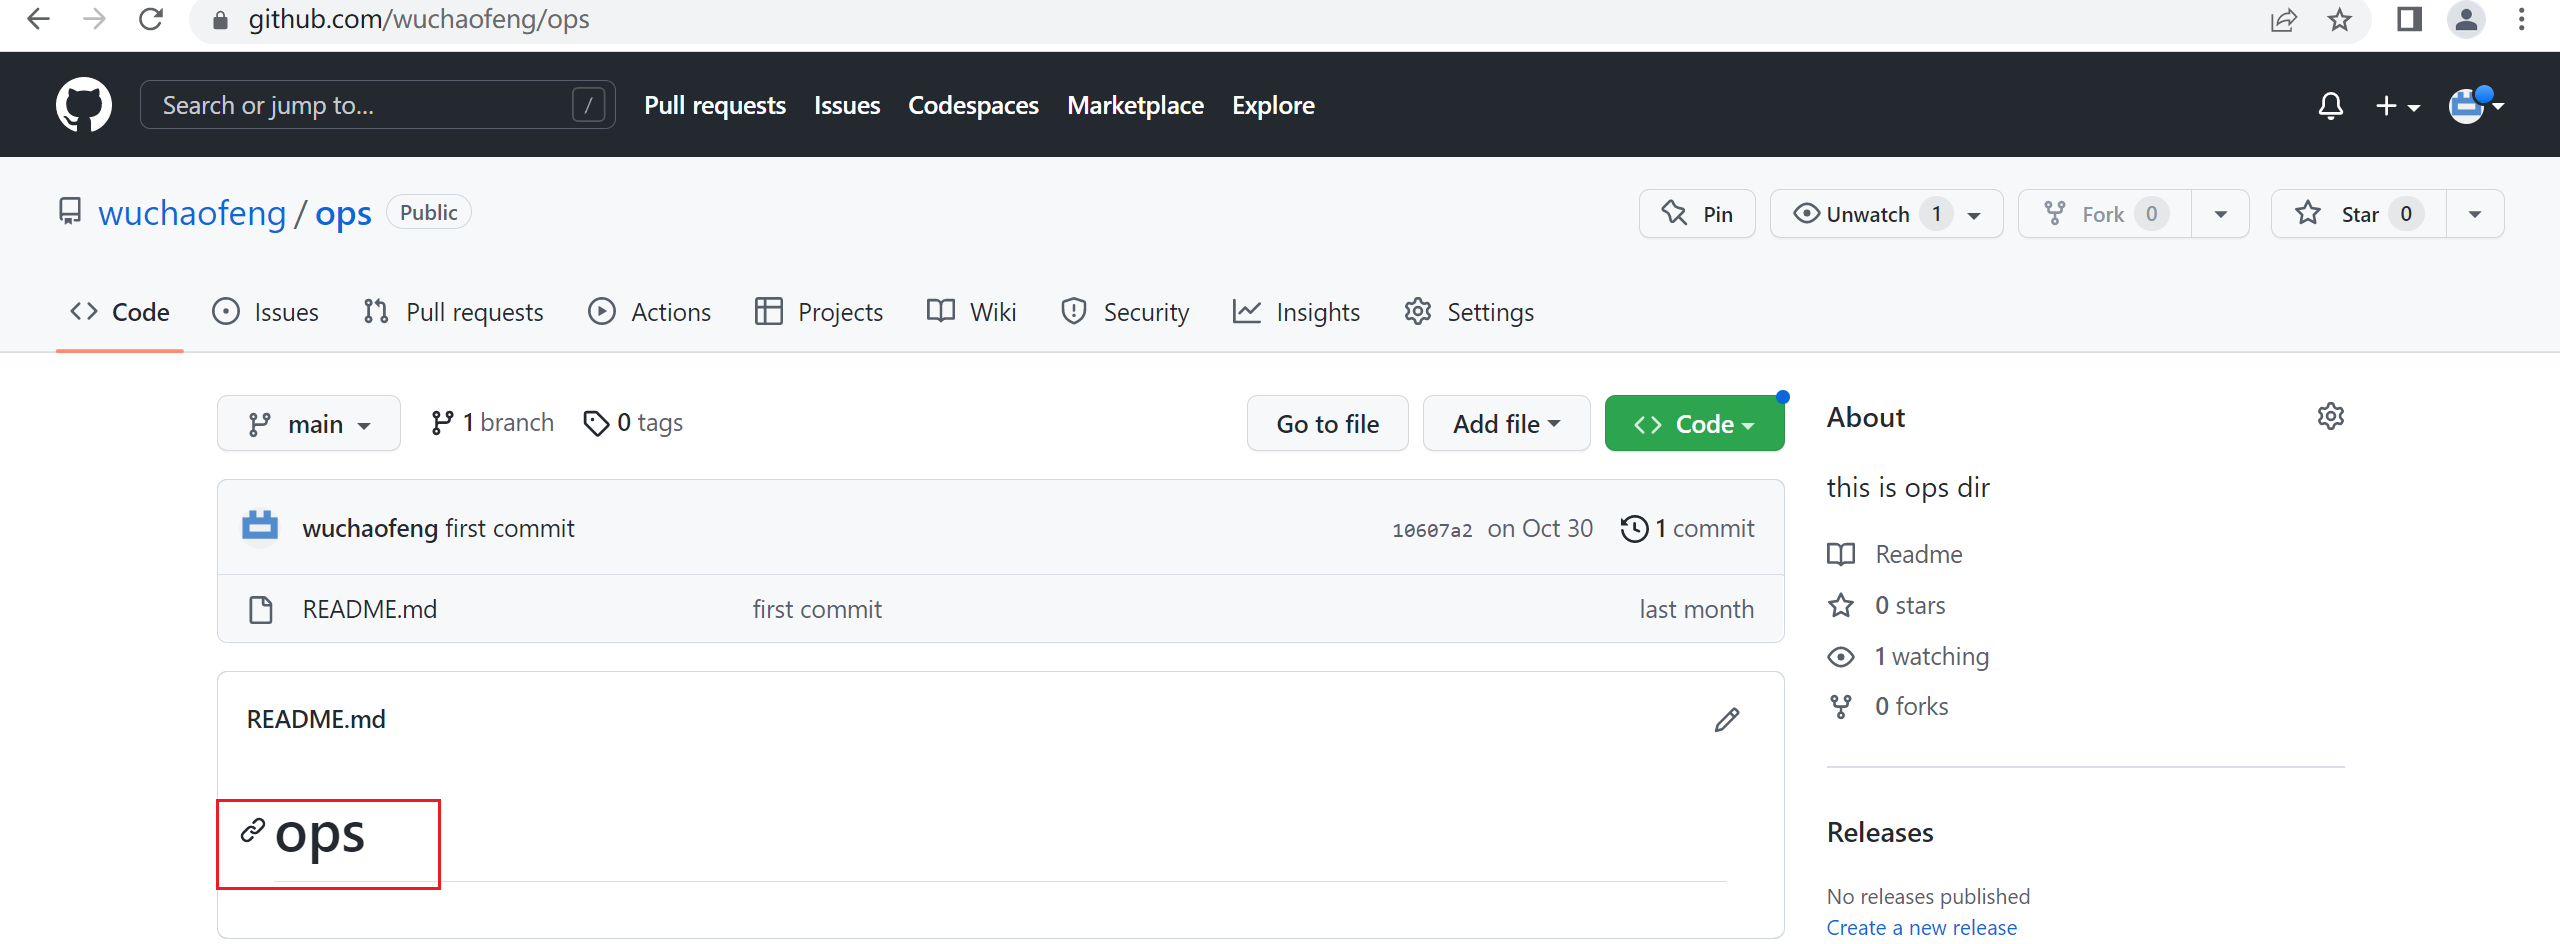Screen dimensions: 2560x944
Task: Open the first commit message link
Action: pyautogui.click(x=510, y=528)
